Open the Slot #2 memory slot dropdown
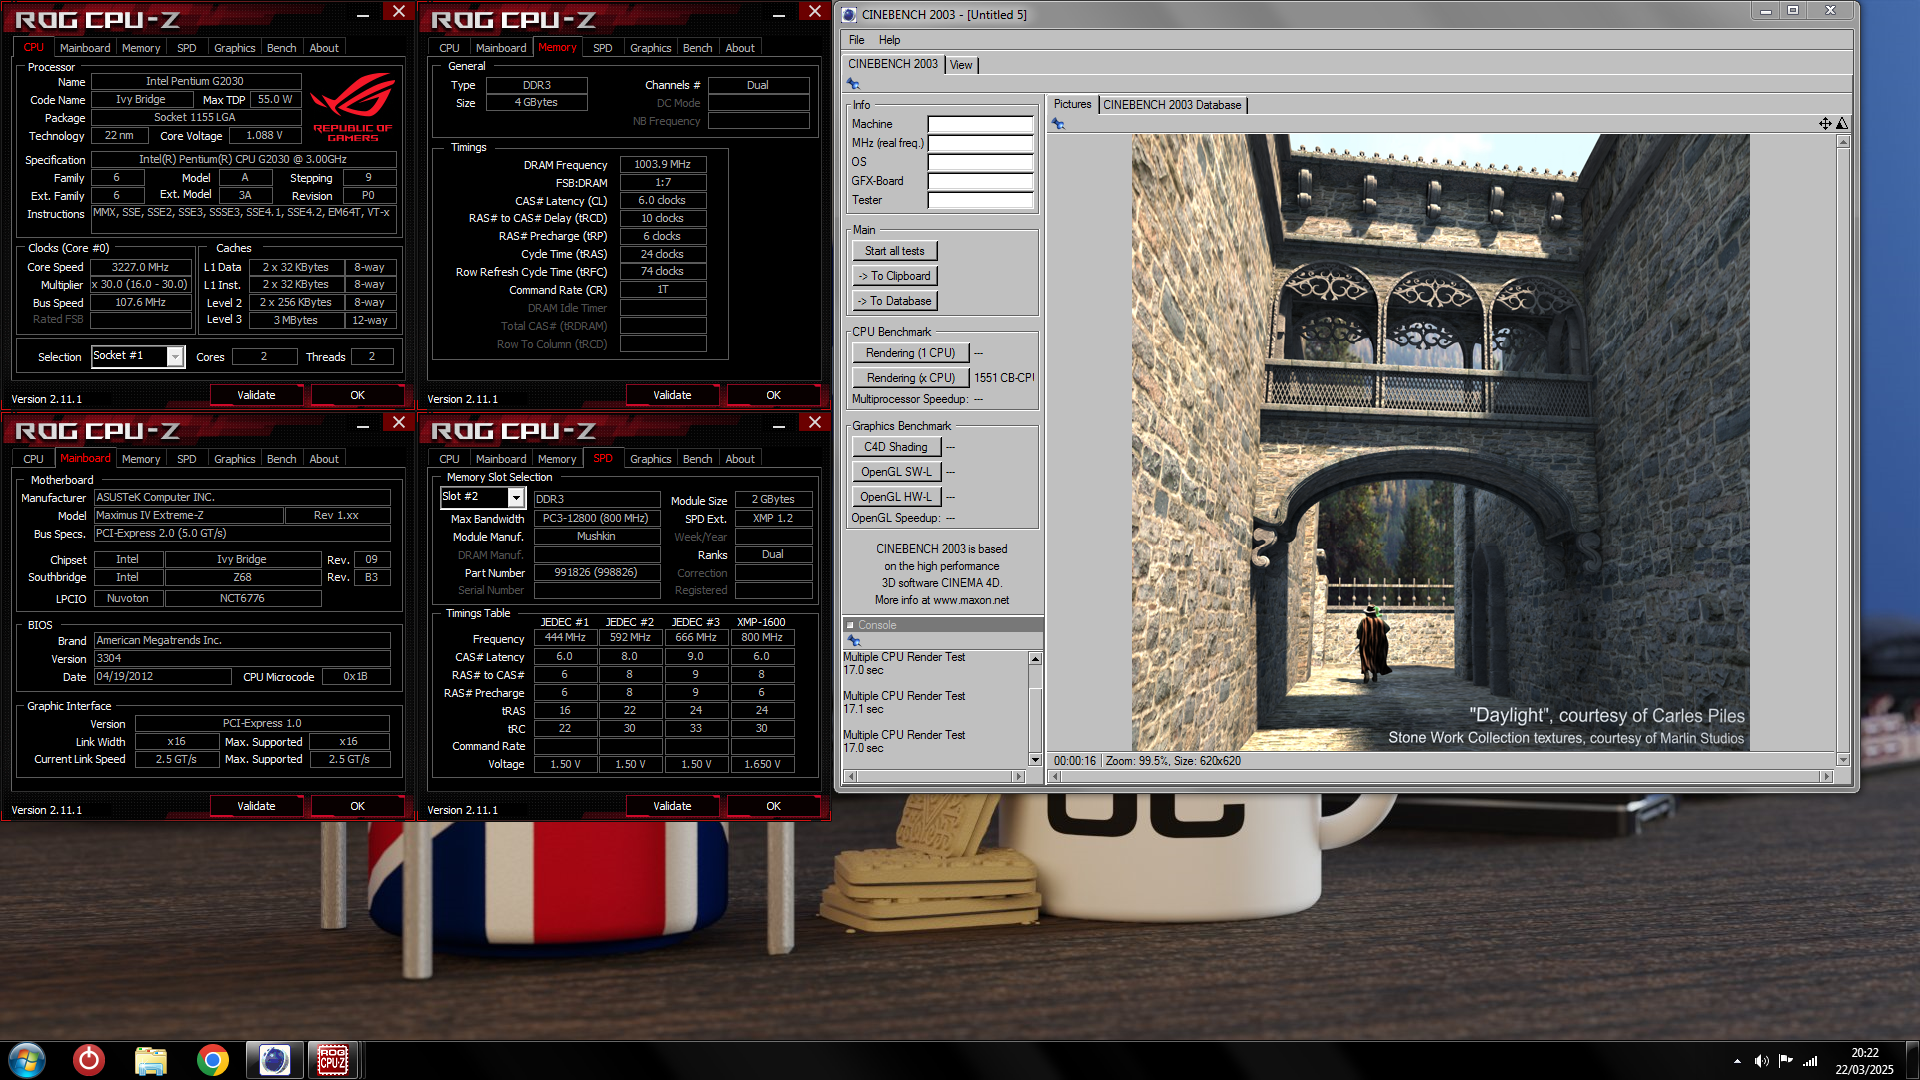This screenshot has width=1920, height=1080. (516, 497)
